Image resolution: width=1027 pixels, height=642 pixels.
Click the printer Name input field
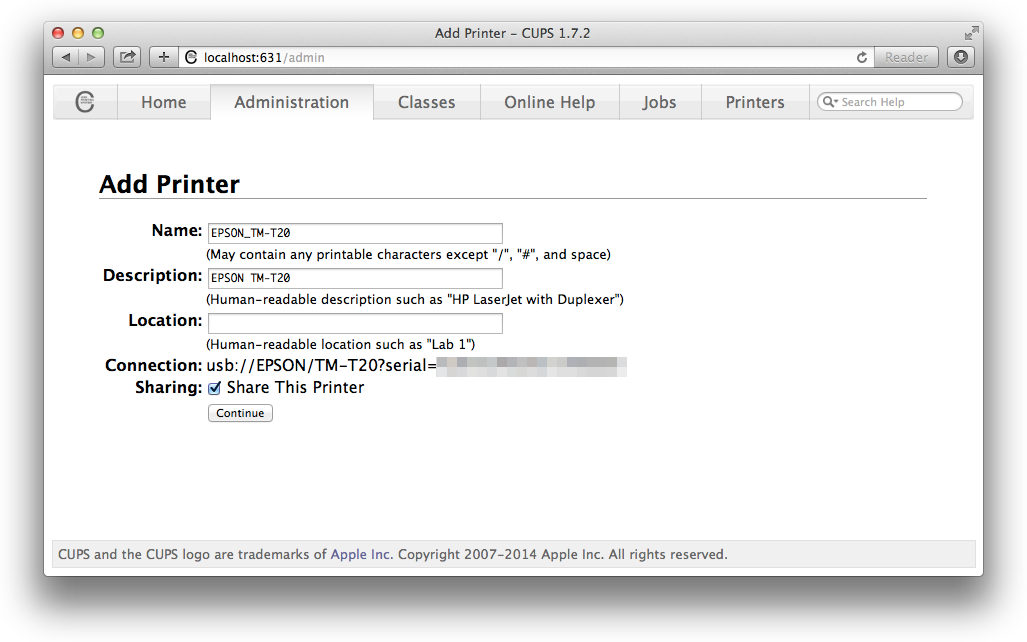355,233
